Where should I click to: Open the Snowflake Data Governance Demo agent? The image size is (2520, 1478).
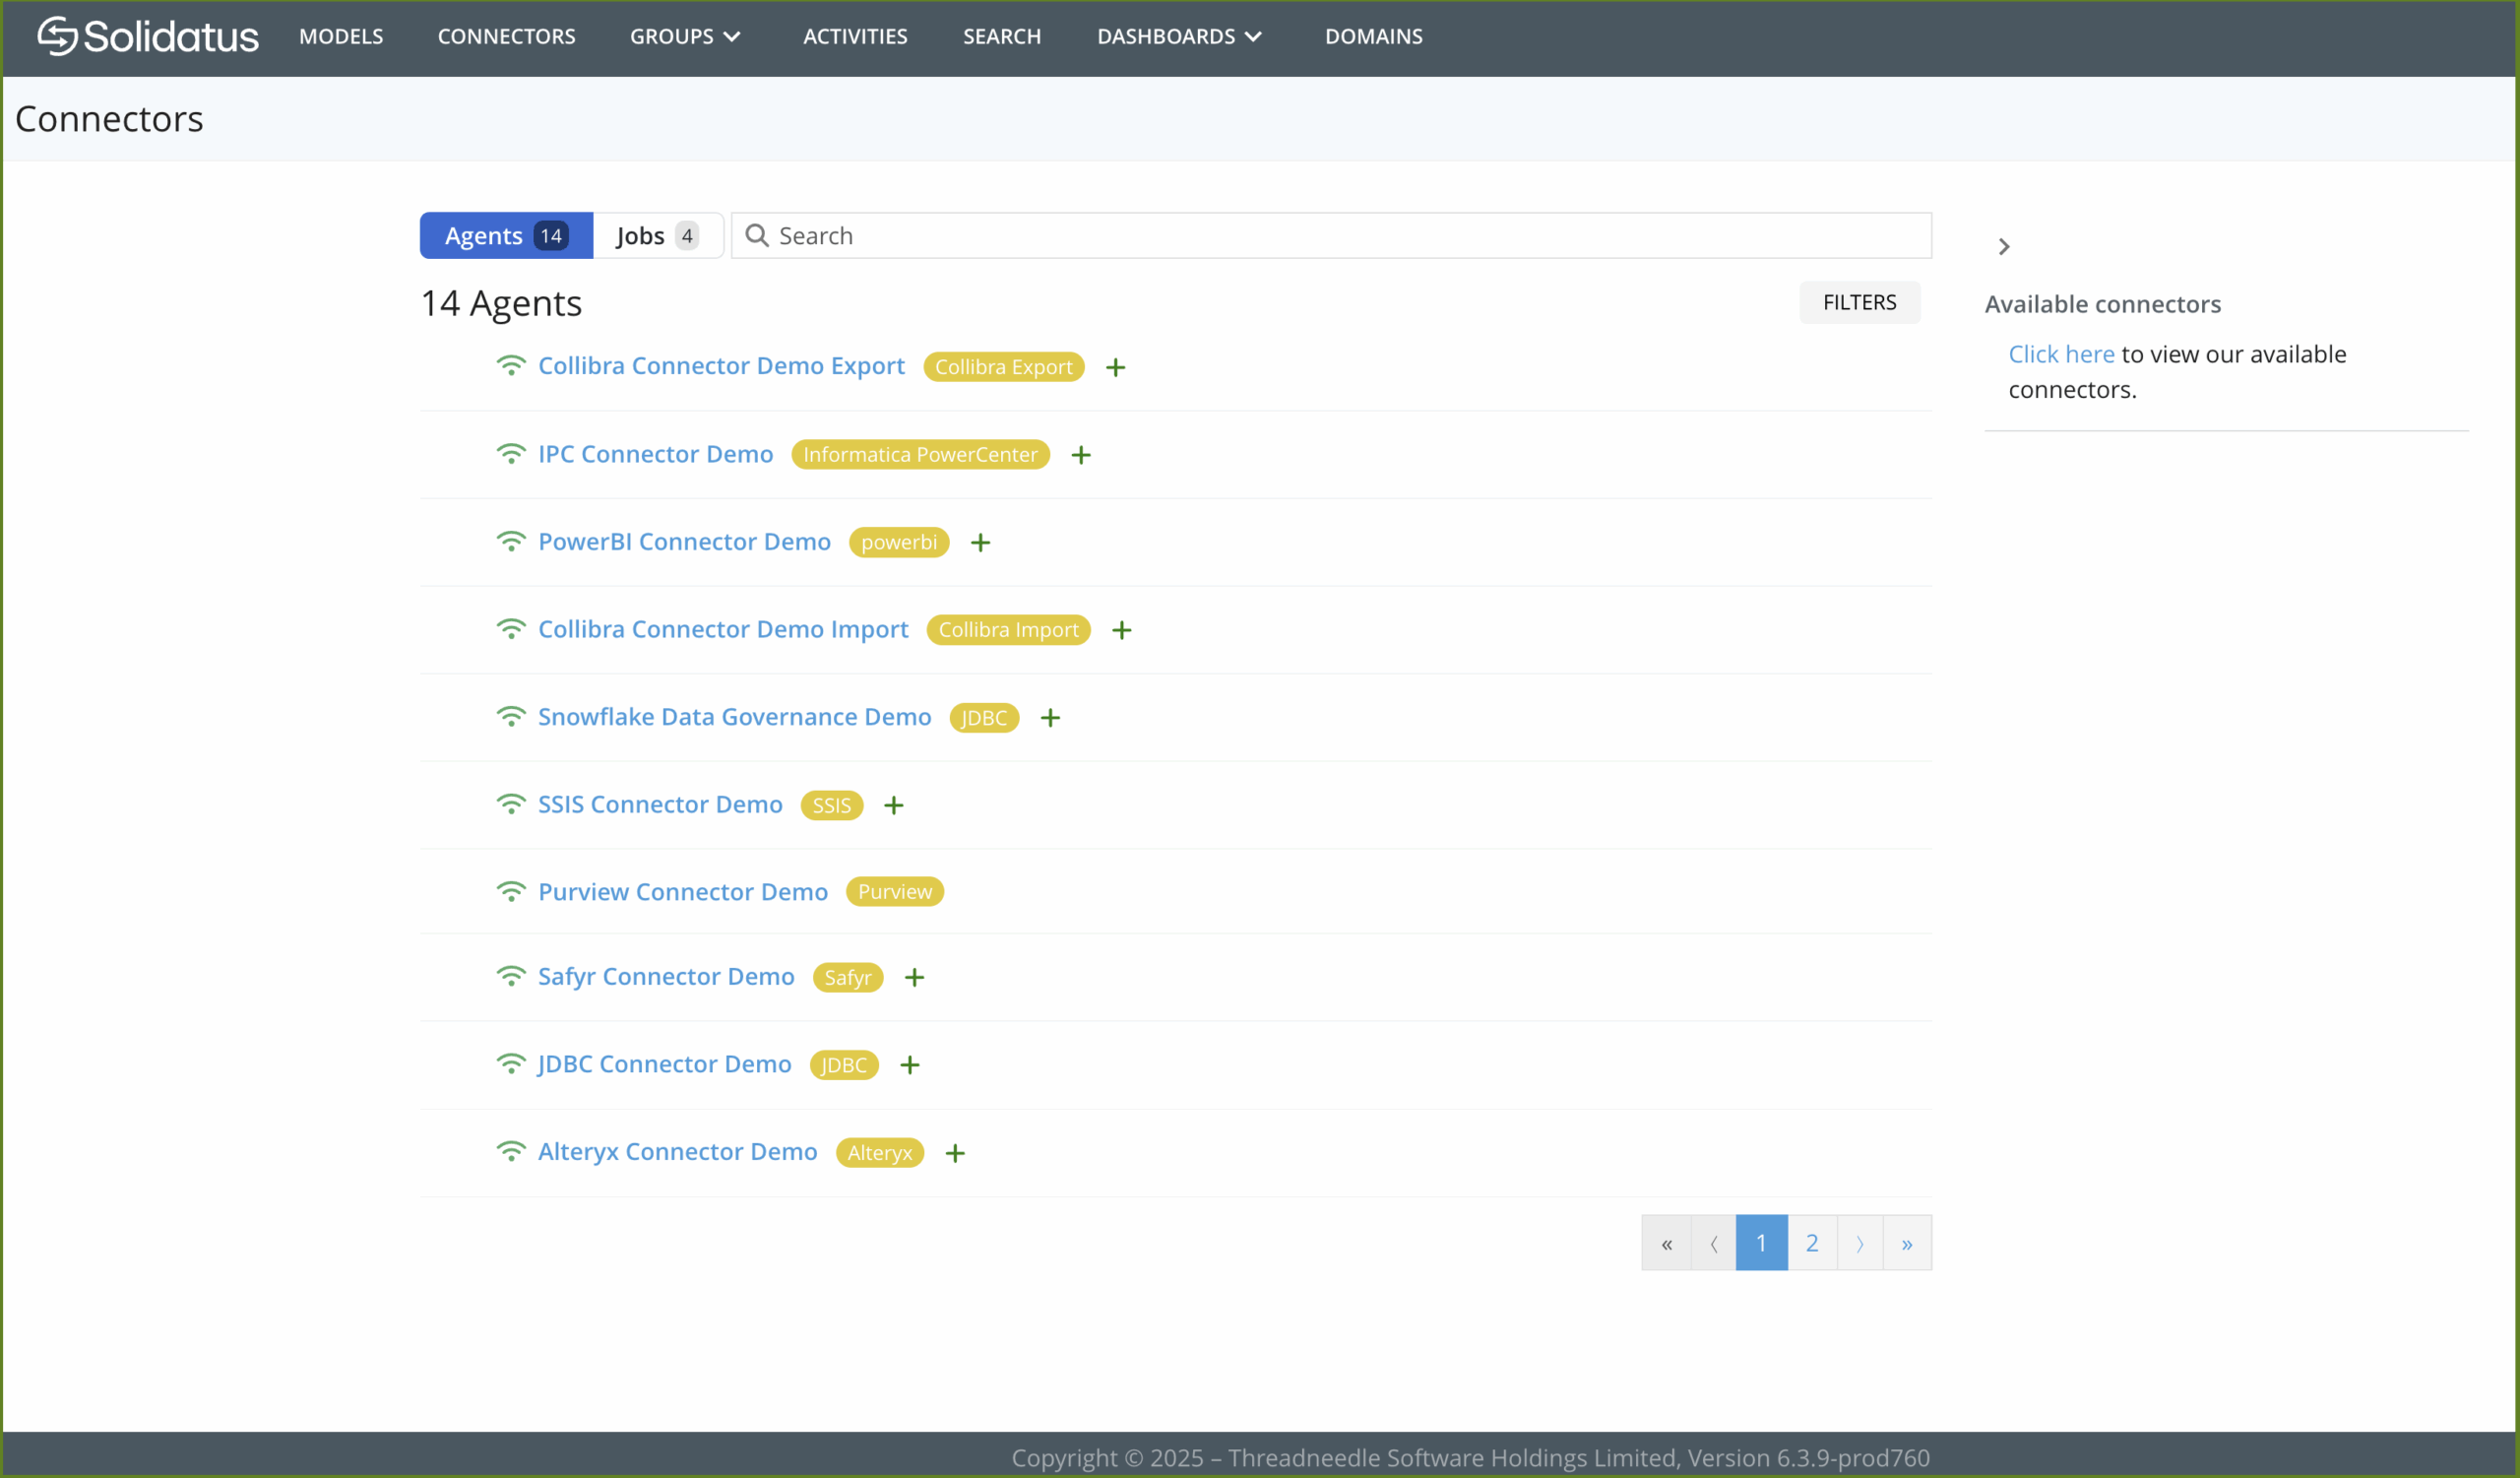pos(735,717)
